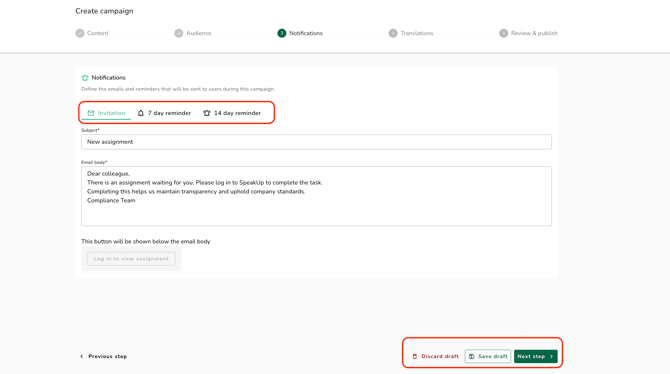Switch to the 7 day reminder tab
The height and width of the screenshot is (374, 670).
click(x=164, y=113)
